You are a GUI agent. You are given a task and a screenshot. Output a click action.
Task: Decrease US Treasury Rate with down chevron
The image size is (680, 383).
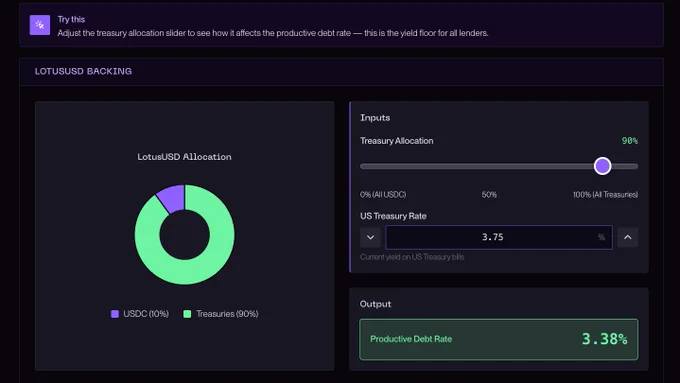370,237
